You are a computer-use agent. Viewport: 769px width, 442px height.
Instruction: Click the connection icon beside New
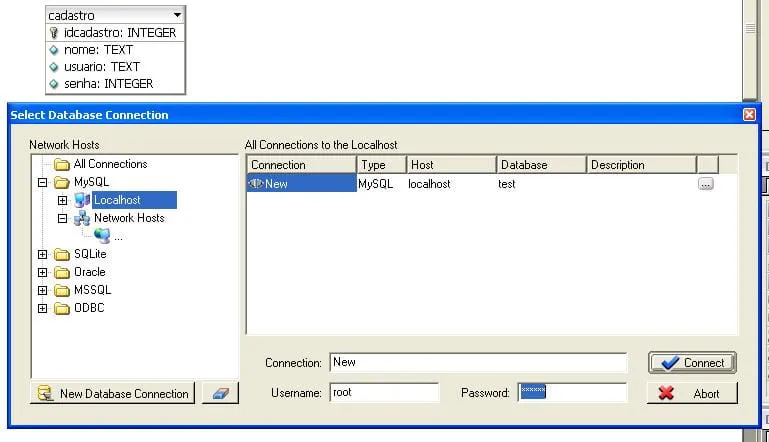tap(256, 184)
